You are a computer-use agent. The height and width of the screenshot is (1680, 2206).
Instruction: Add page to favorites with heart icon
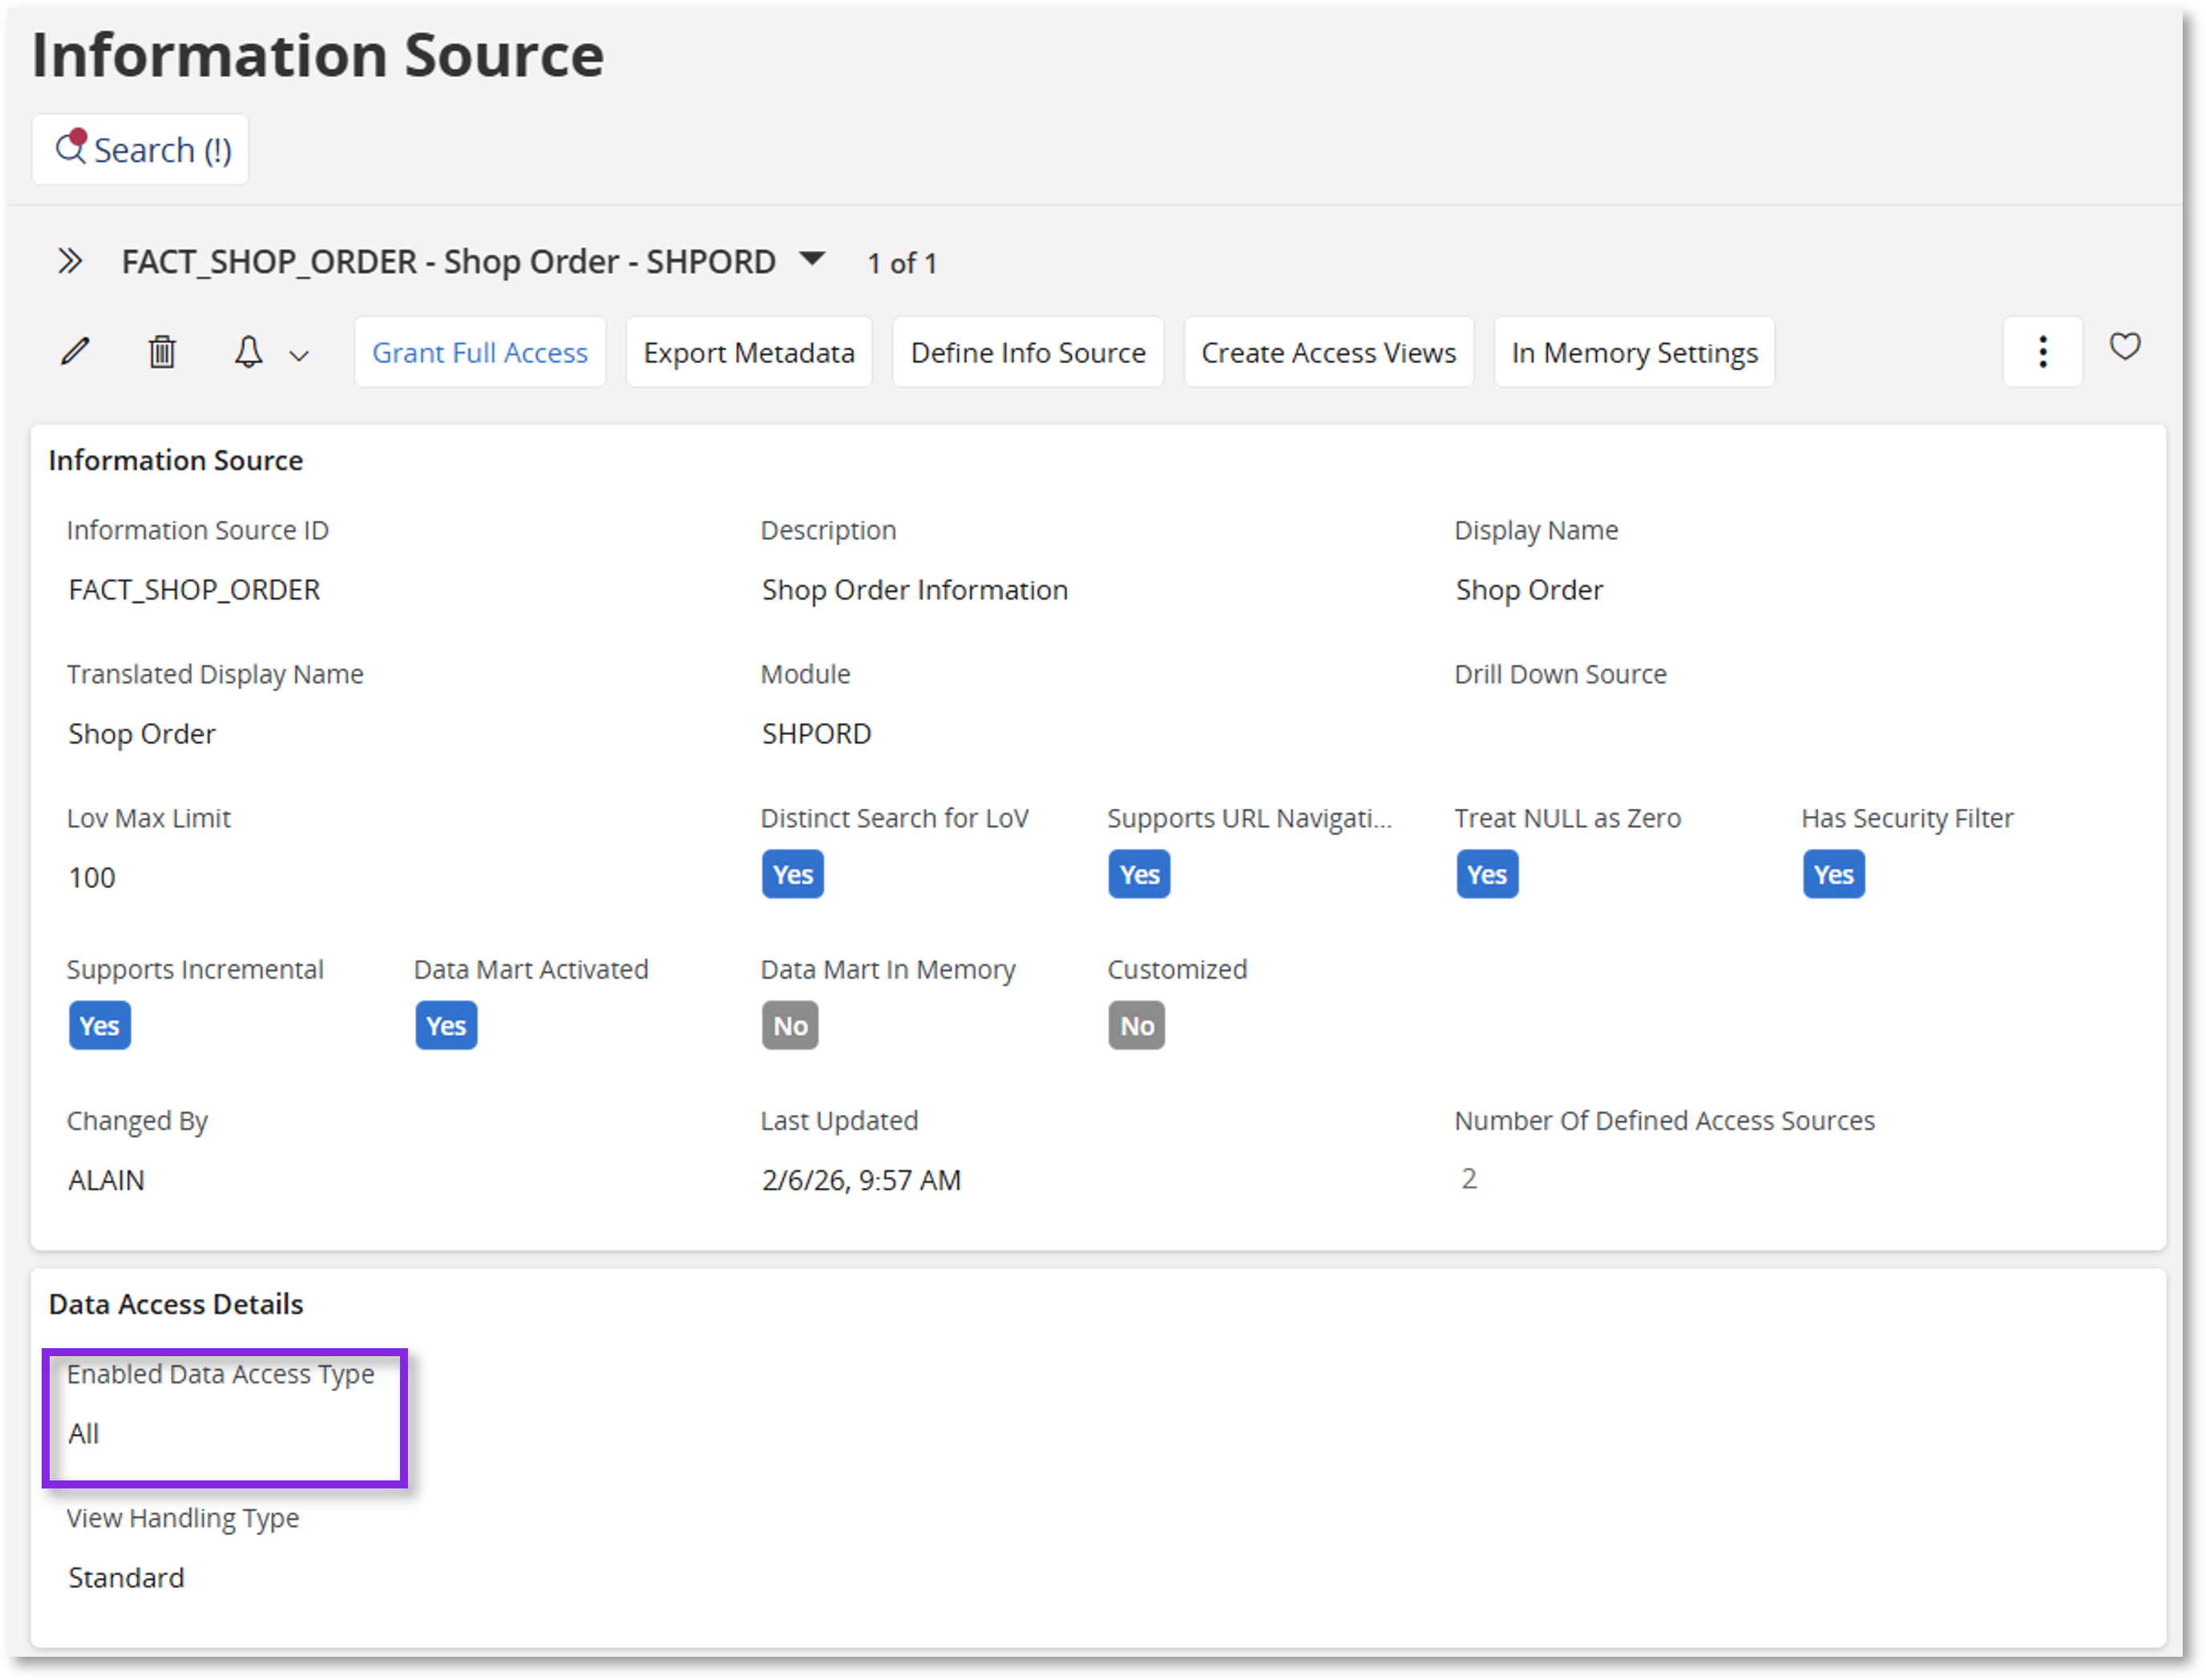2125,347
